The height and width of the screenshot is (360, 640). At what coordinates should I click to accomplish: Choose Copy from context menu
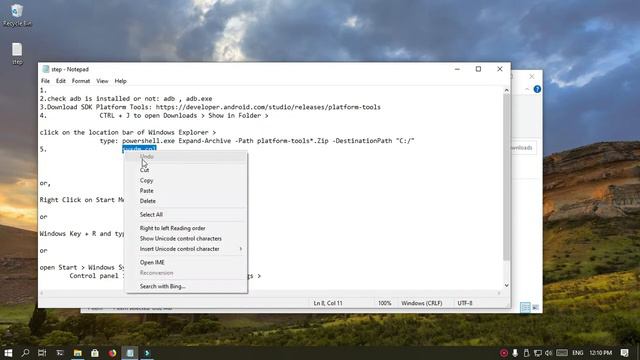tap(186, 180)
